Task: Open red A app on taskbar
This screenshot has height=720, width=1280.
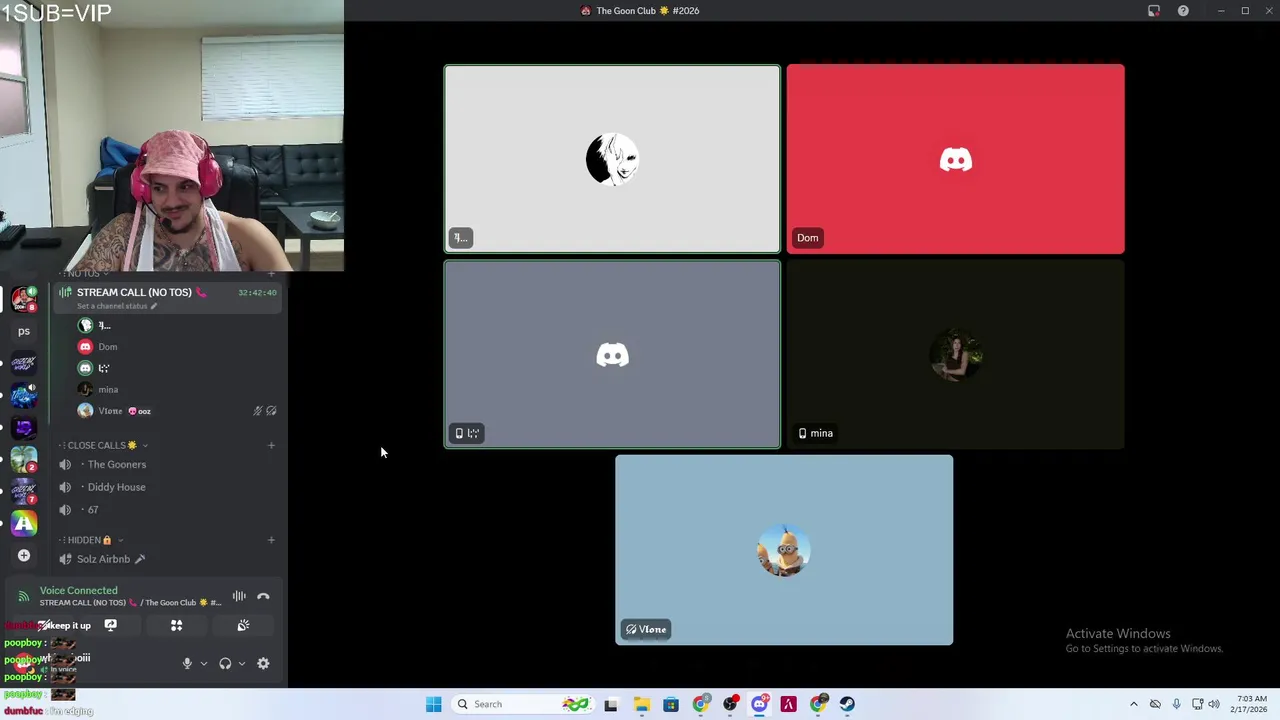Action: coord(788,704)
